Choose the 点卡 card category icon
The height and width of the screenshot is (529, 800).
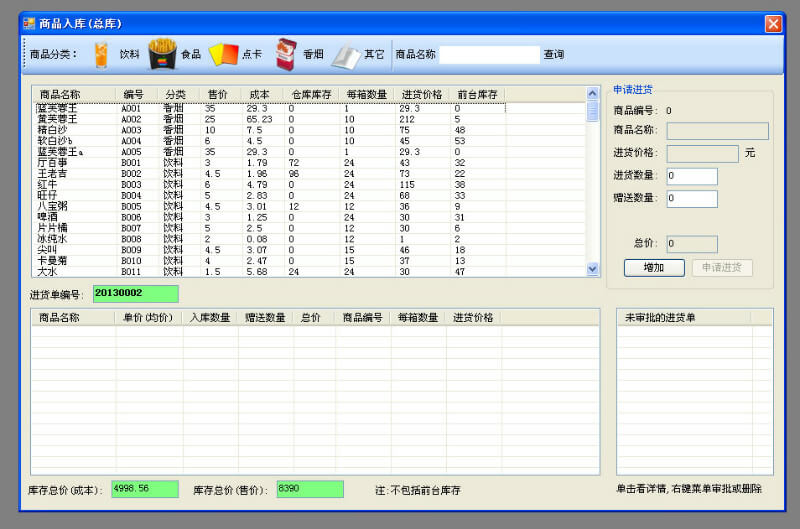pyautogui.click(x=223, y=54)
